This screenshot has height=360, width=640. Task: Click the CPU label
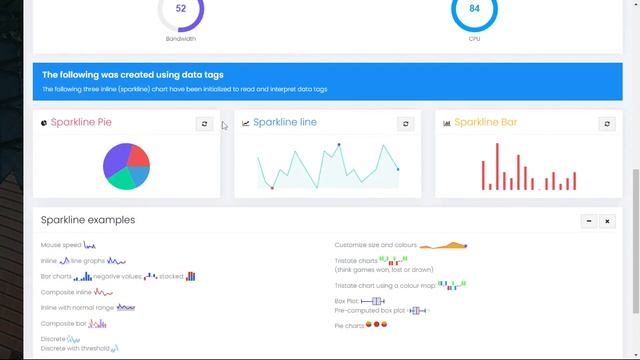click(x=474, y=39)
